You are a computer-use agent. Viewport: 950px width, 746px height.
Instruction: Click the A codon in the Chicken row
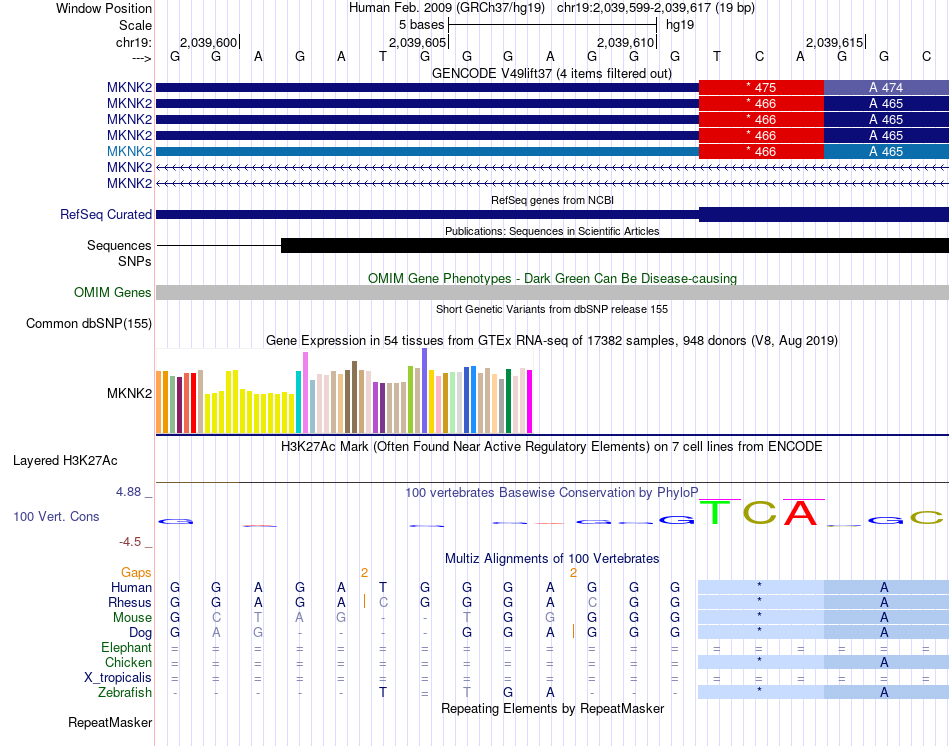(886, 662)
